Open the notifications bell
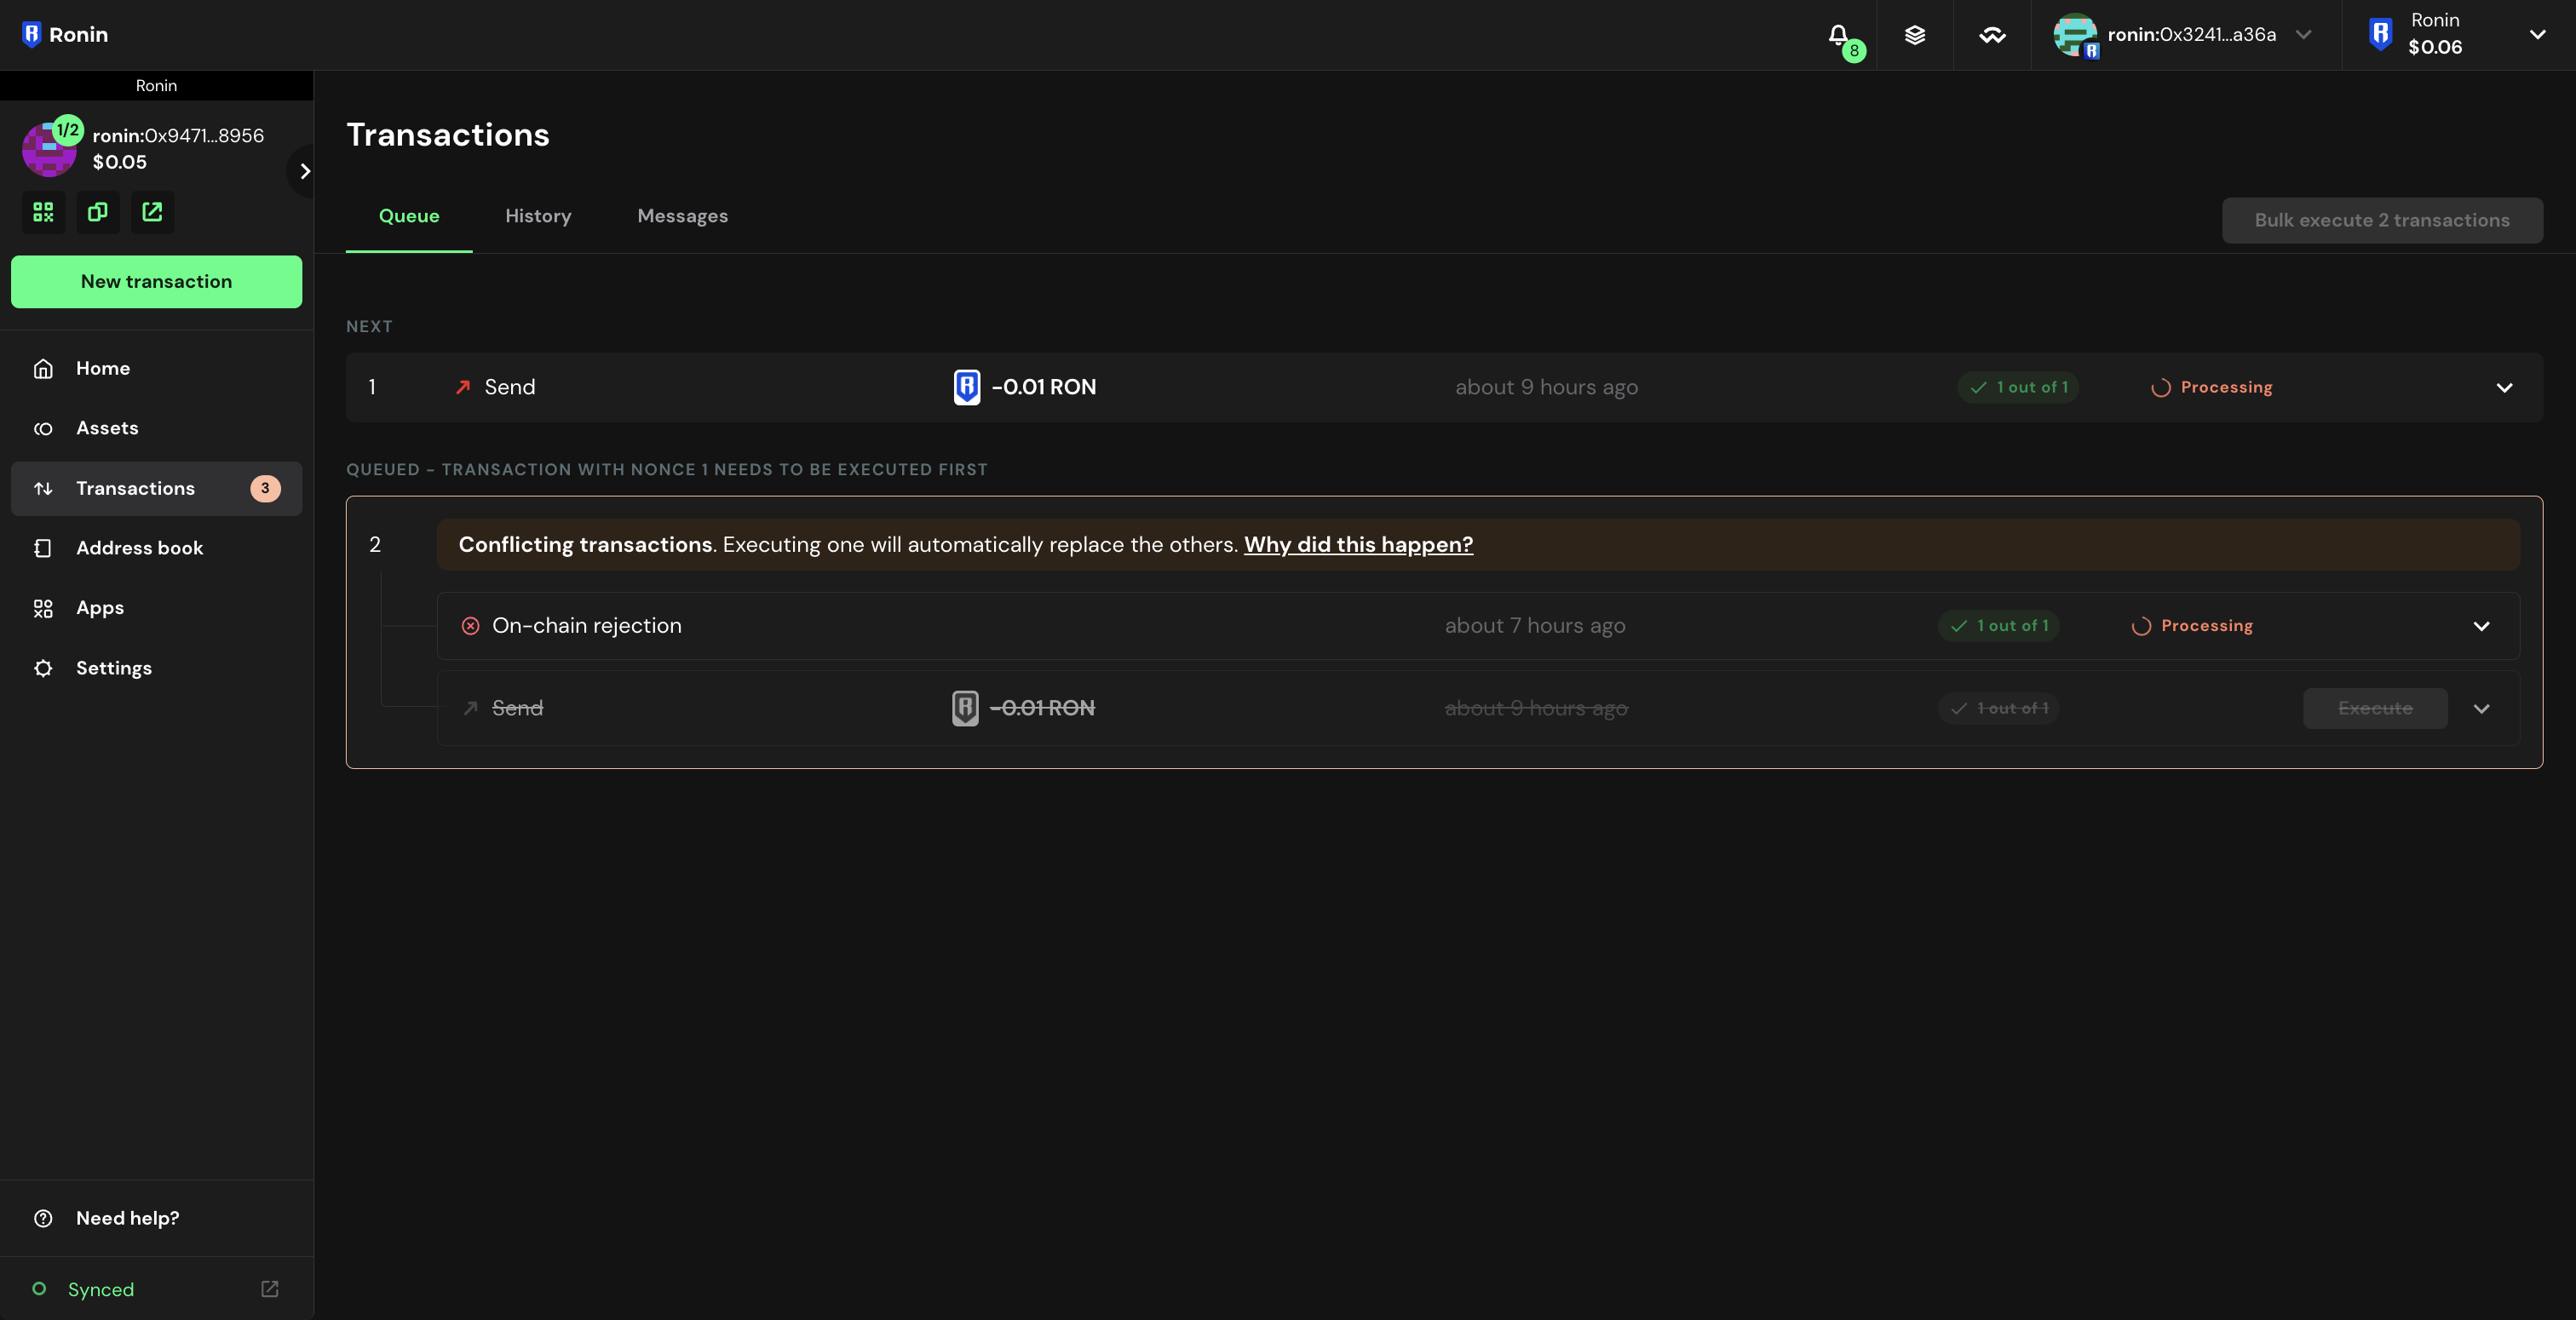 click(x=1838, y=35)
